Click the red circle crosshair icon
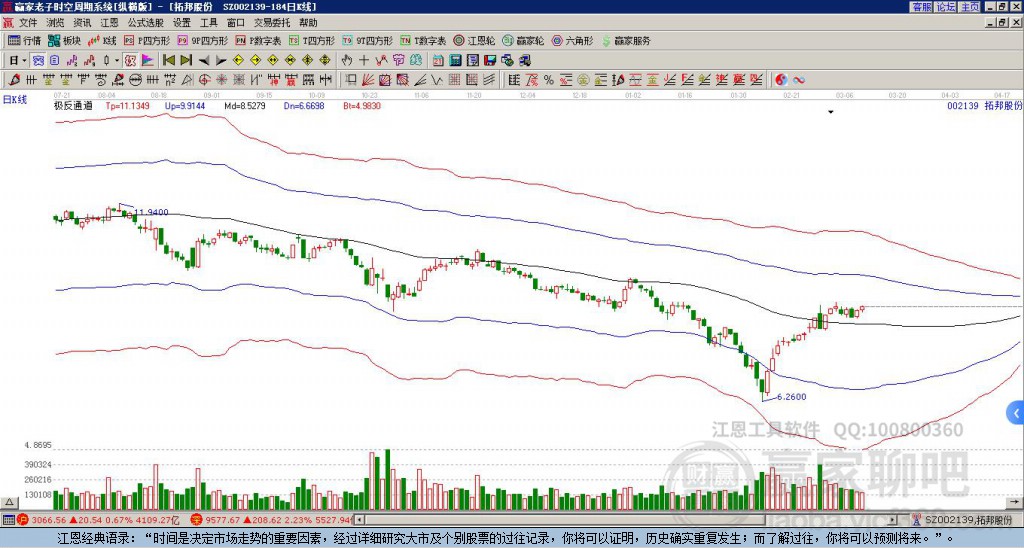The height and width of the screenshot is (548, 1024). (204, 80)
